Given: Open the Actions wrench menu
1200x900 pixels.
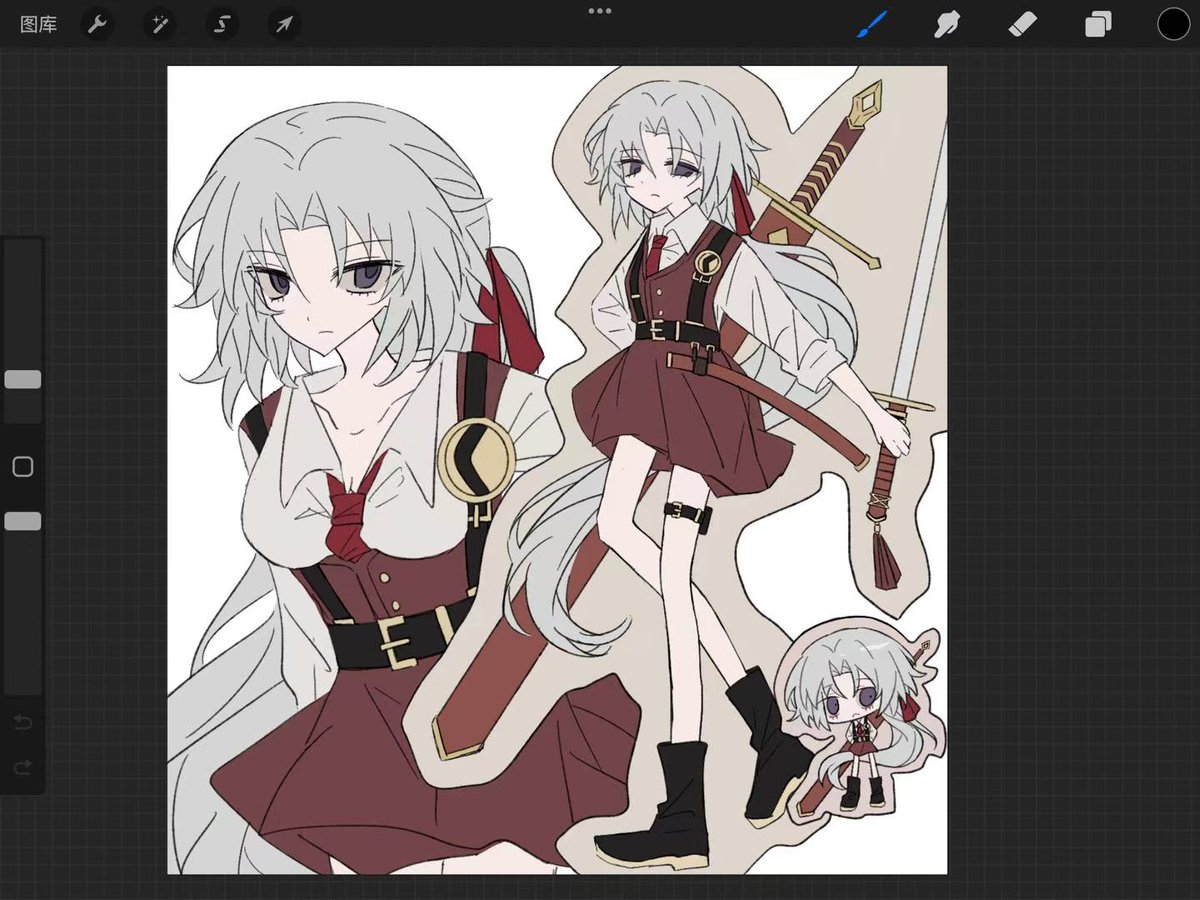Looking at the screenshot, I should tap(97, 24).
